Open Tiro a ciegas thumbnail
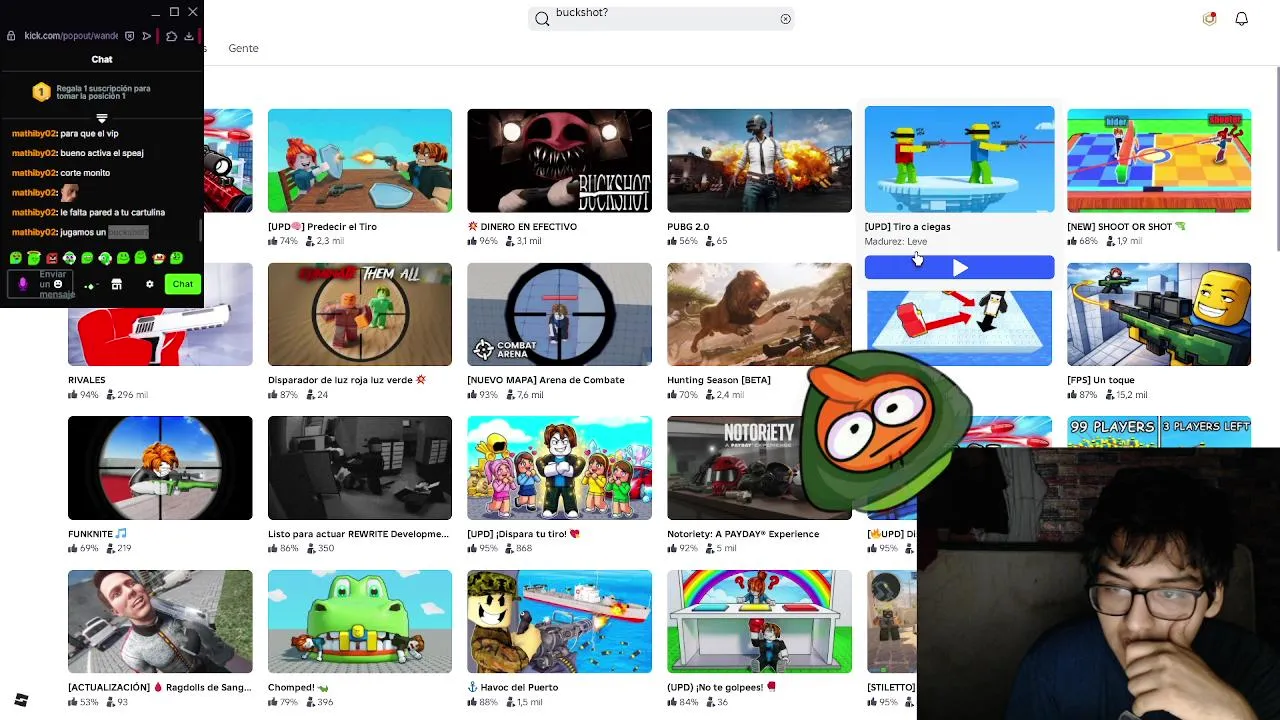Viewport: 1280px width, 720px height. click(959, 159)
